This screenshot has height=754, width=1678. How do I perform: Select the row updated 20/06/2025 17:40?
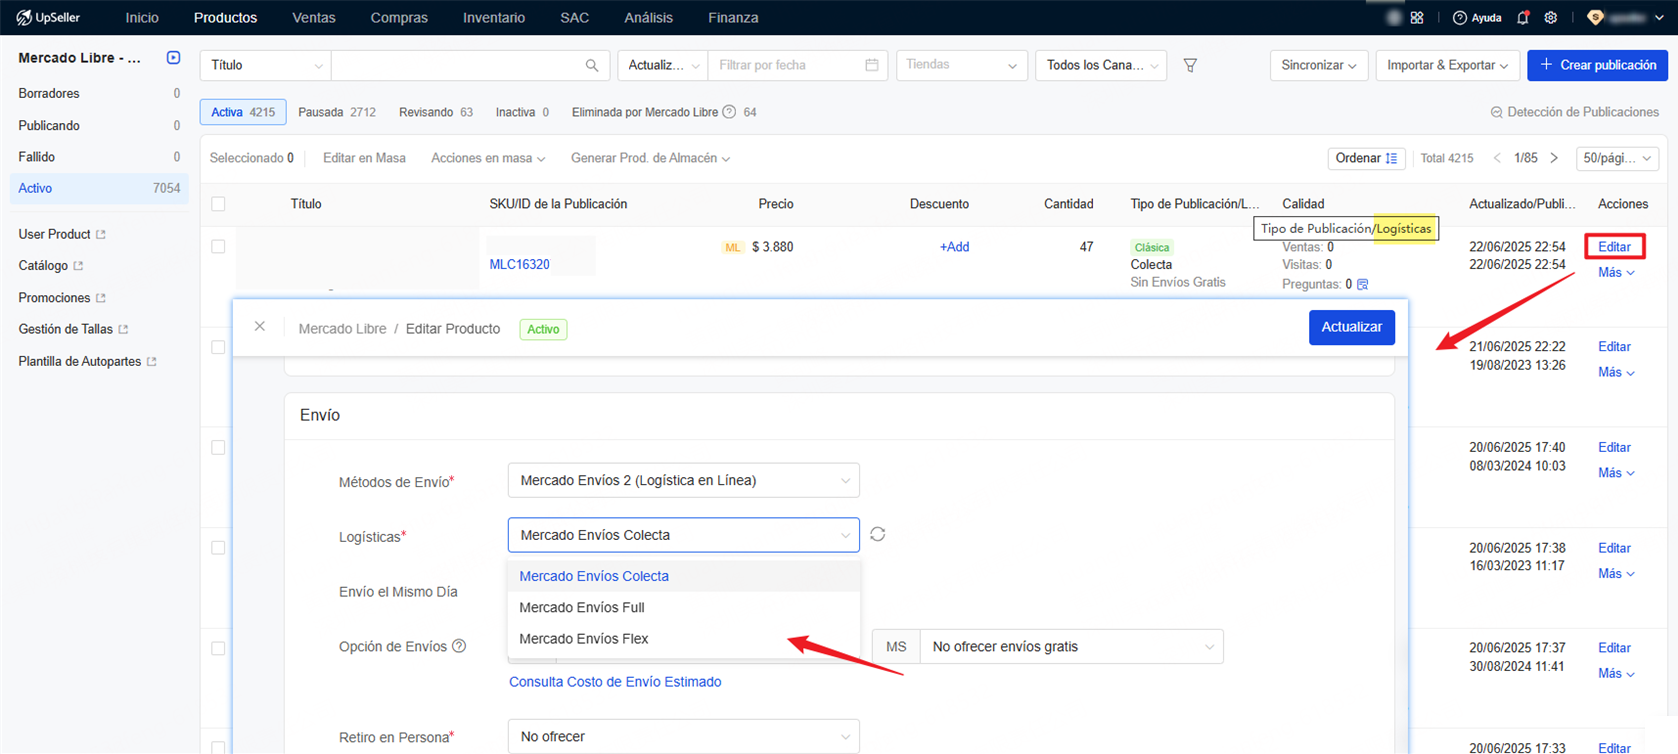pos(218,448)
